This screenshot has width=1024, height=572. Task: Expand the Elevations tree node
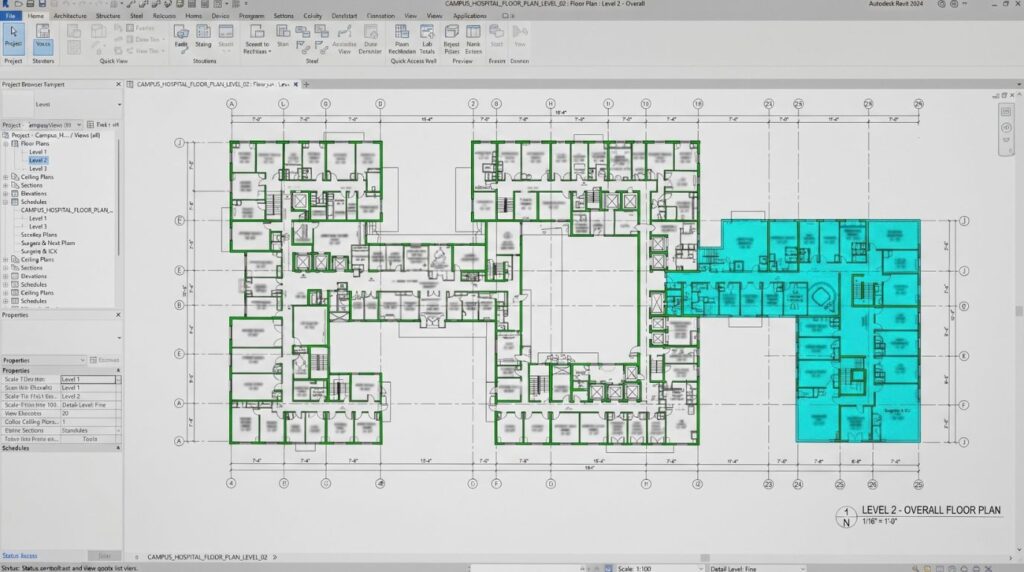coord(6,194)
